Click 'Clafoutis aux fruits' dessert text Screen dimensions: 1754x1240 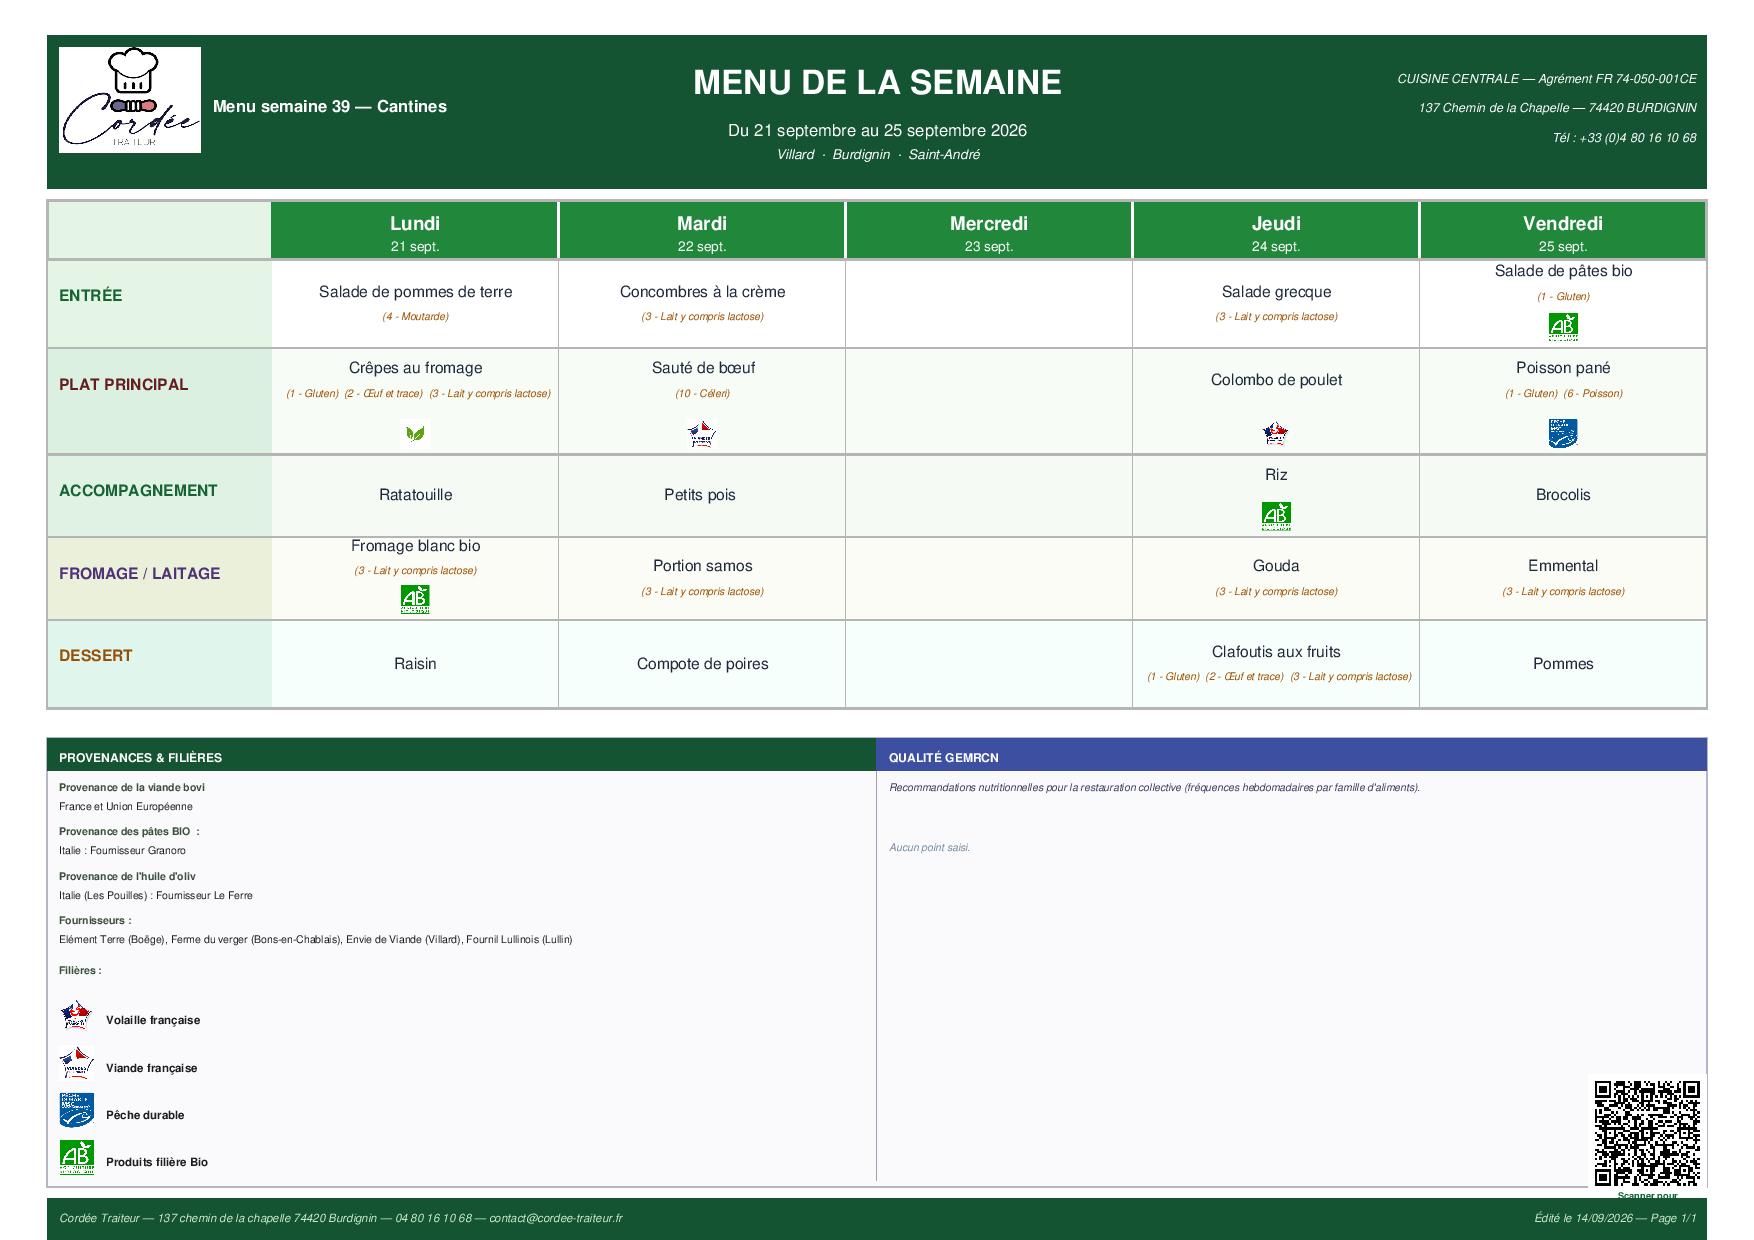pyautogui.click(x=1276, y=652)
